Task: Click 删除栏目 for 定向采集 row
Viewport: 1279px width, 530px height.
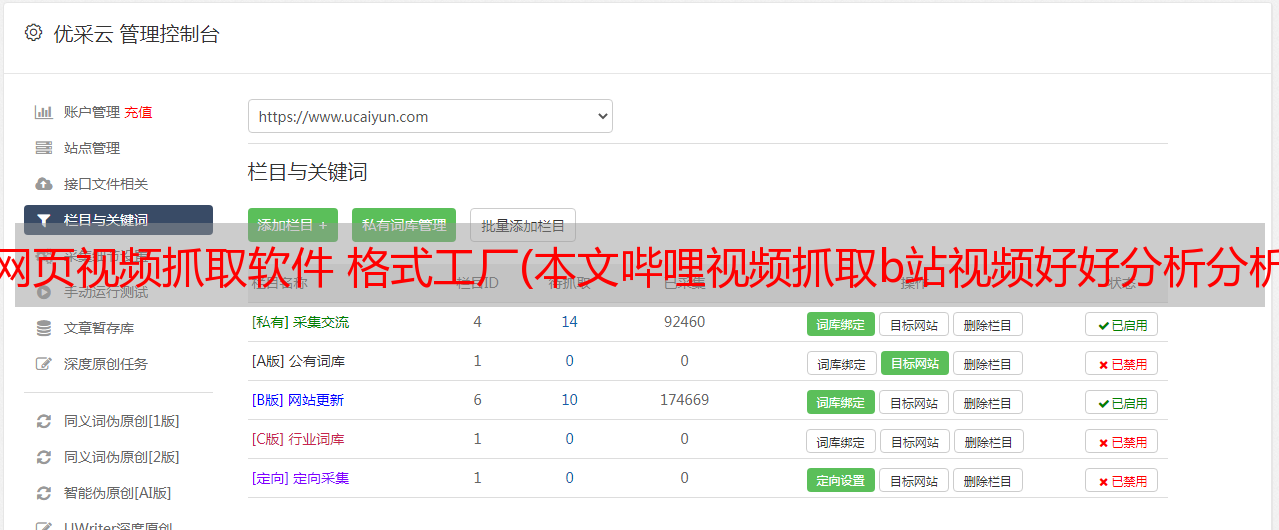Action: [x=987, y=480]
